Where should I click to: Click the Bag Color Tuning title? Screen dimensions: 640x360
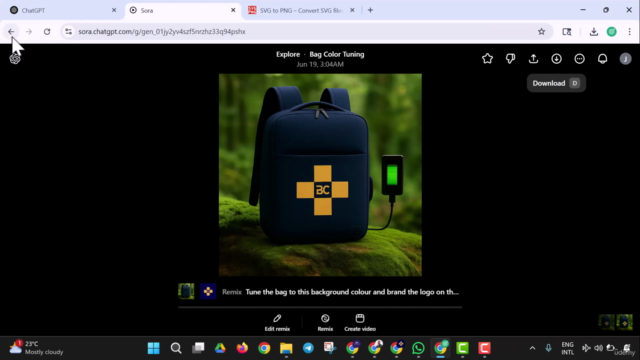click(x=337, y=54)
